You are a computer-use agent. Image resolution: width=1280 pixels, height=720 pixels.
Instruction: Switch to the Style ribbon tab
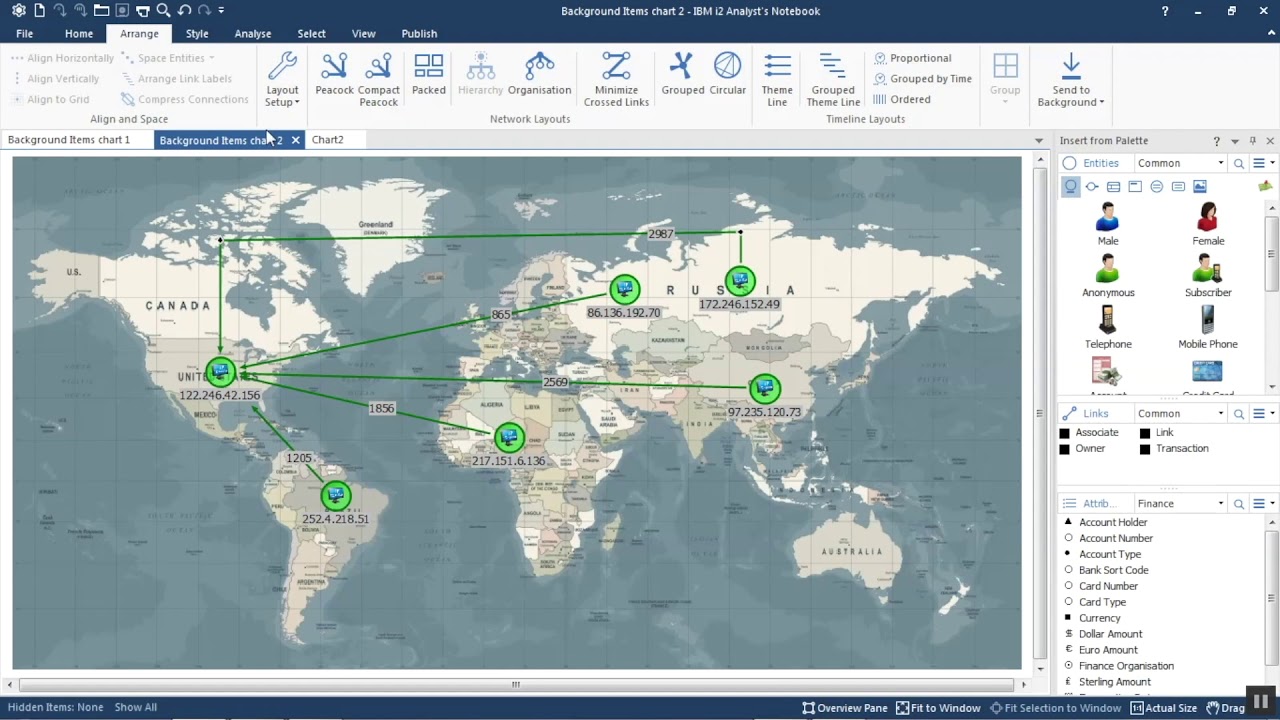click(197, 34)
